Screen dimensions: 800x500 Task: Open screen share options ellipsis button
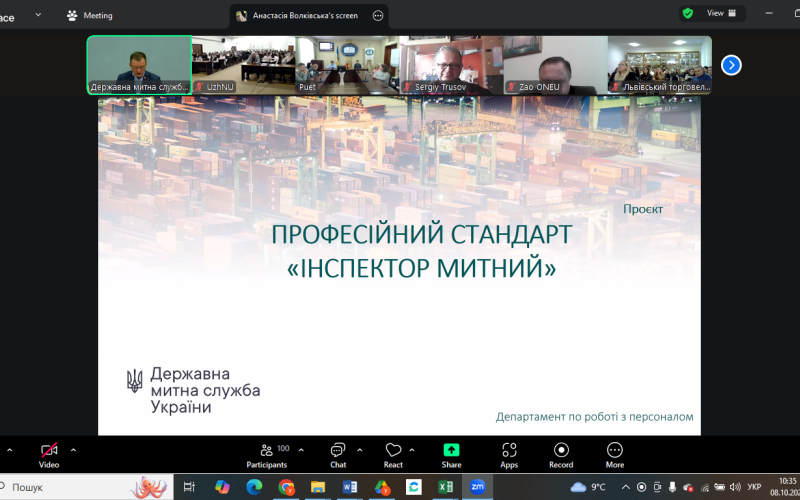(x=378, y=16)
